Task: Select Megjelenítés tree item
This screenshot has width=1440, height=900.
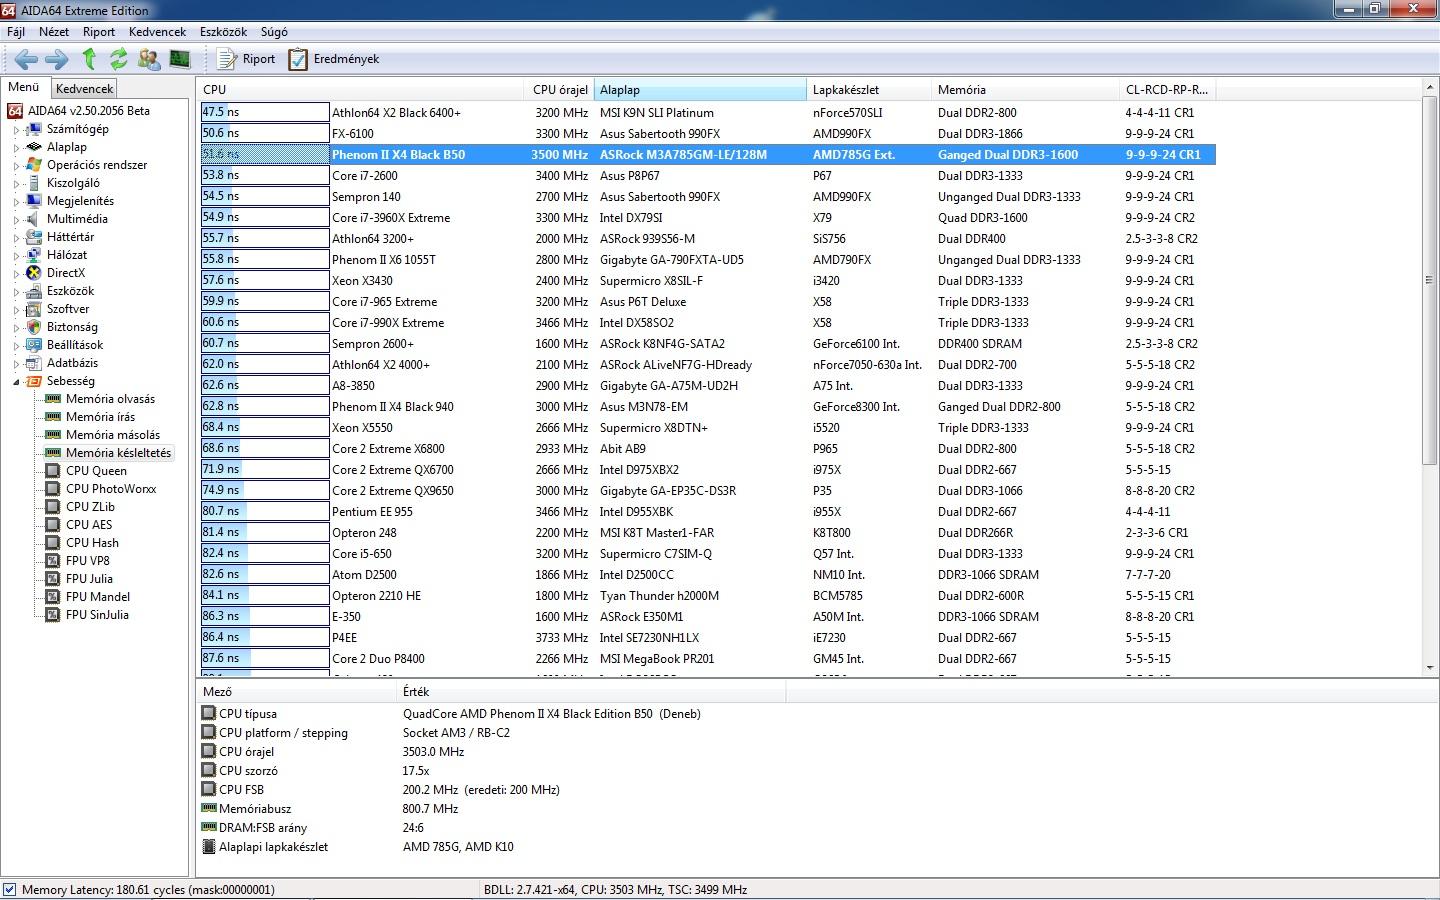Action: click(x=80, y=201)
